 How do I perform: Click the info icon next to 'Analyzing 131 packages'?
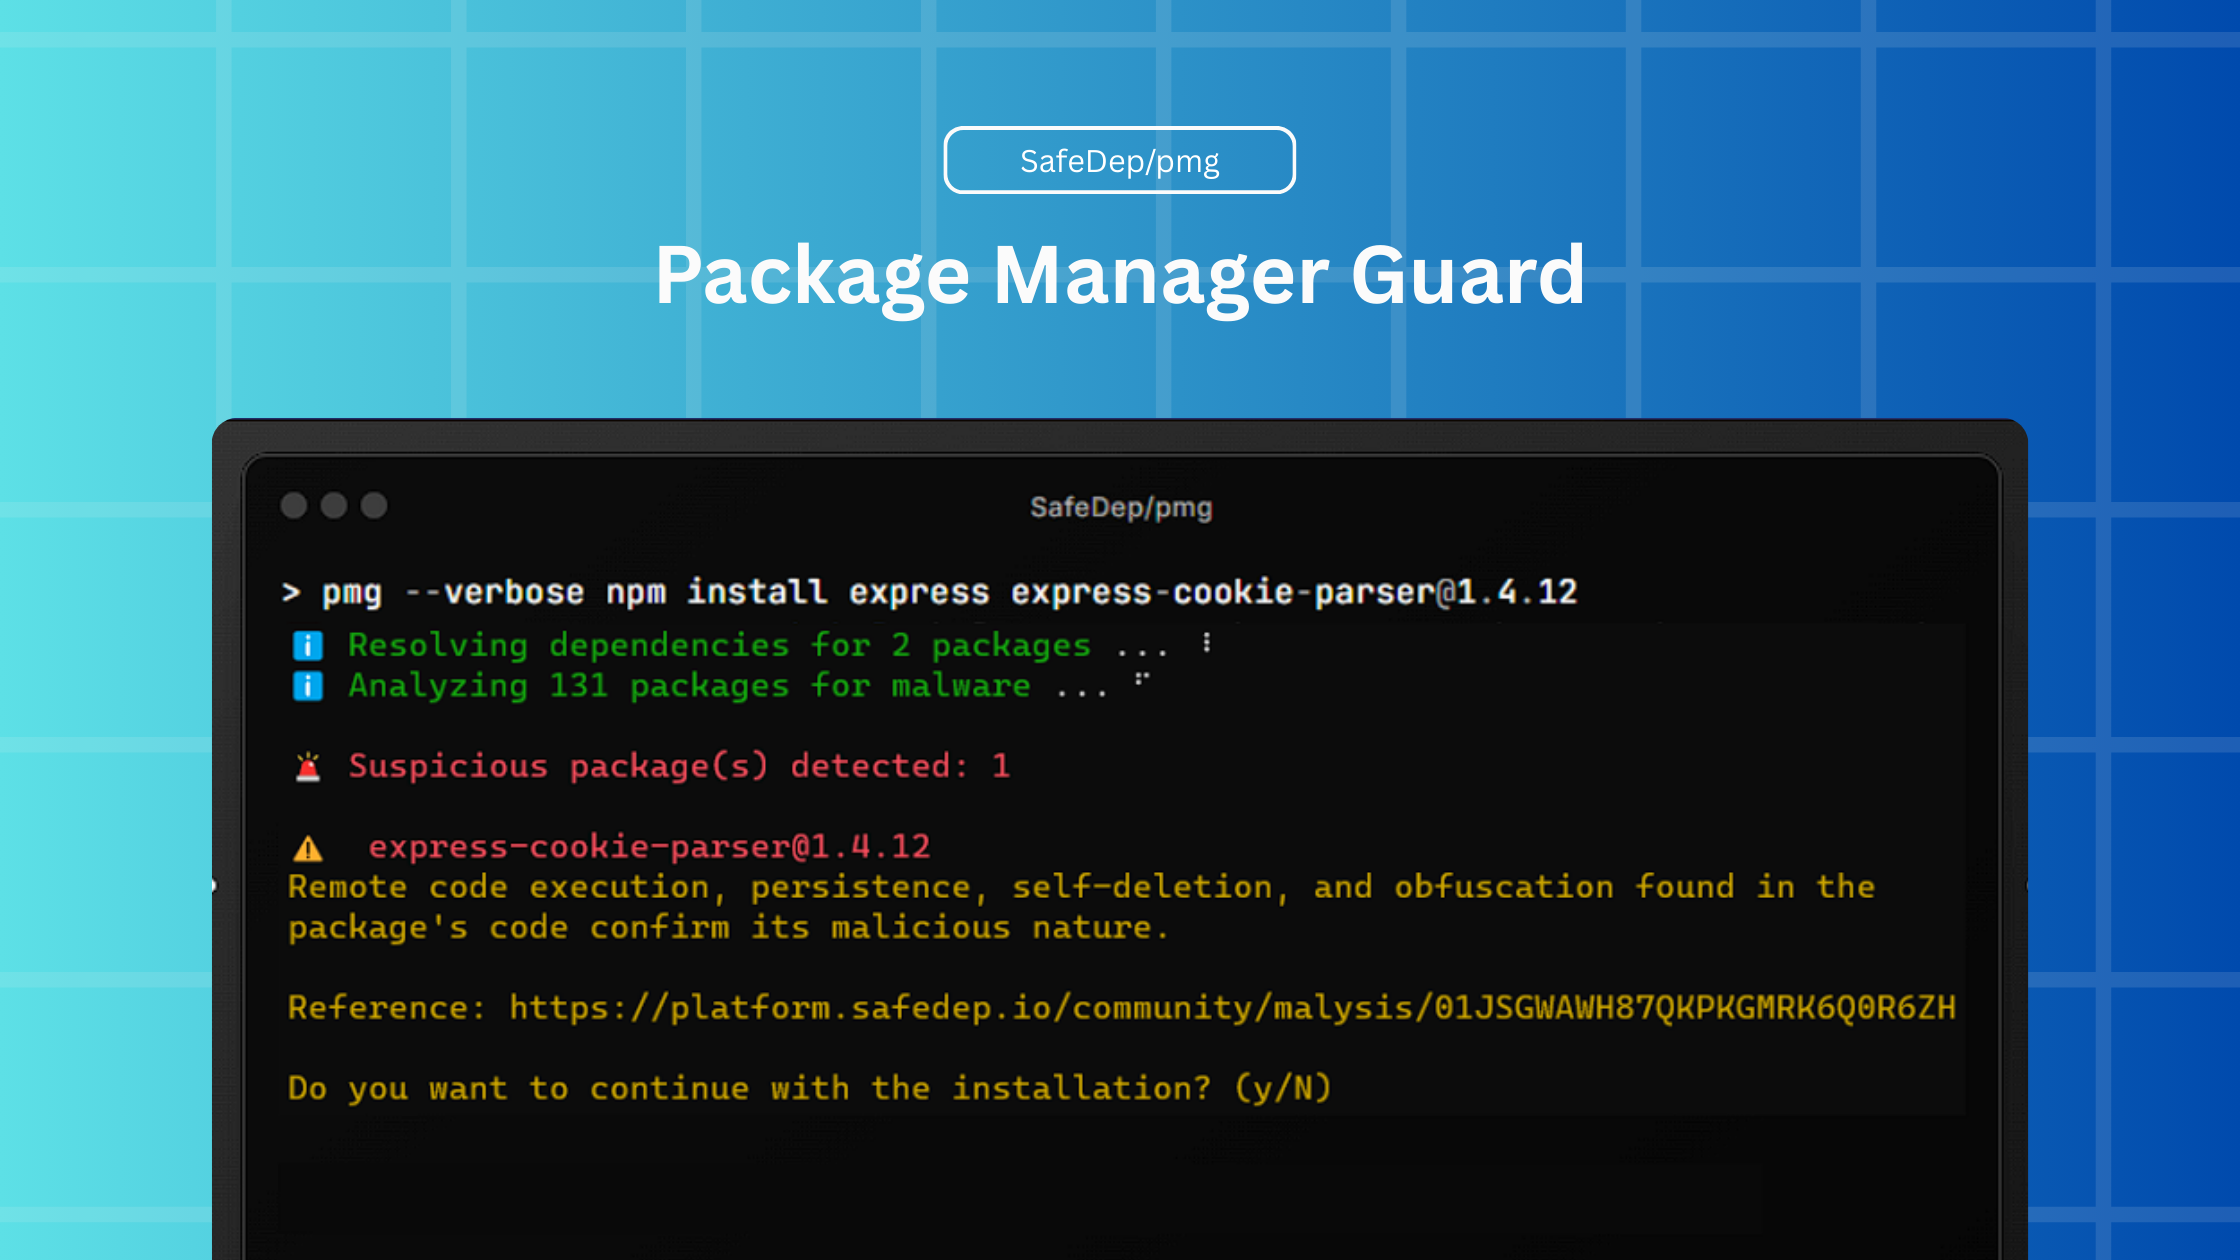pos(309,685)
